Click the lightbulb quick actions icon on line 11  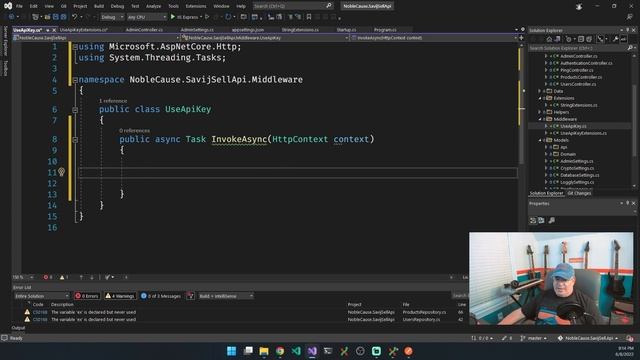61,172
